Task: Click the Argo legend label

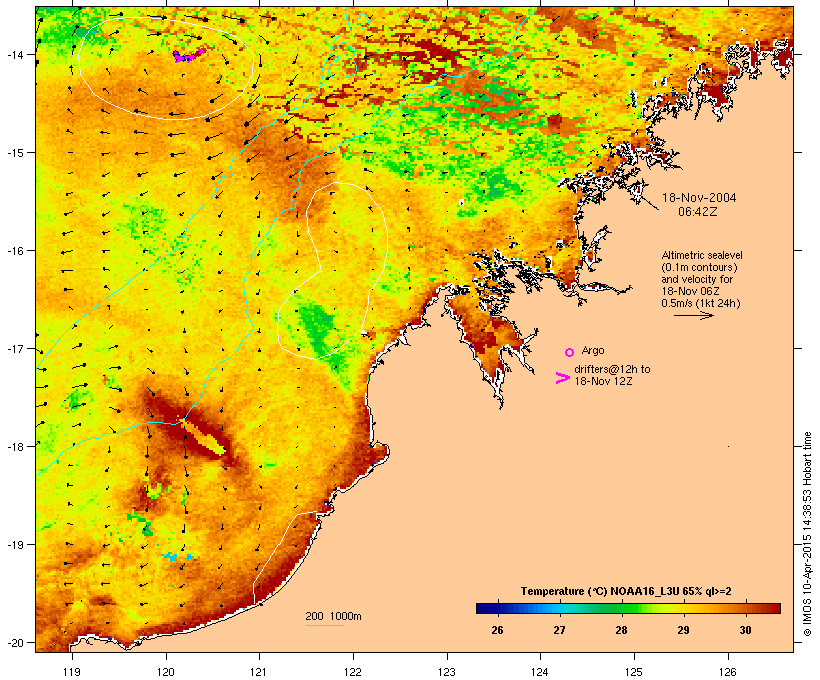Action: (593, 350)
